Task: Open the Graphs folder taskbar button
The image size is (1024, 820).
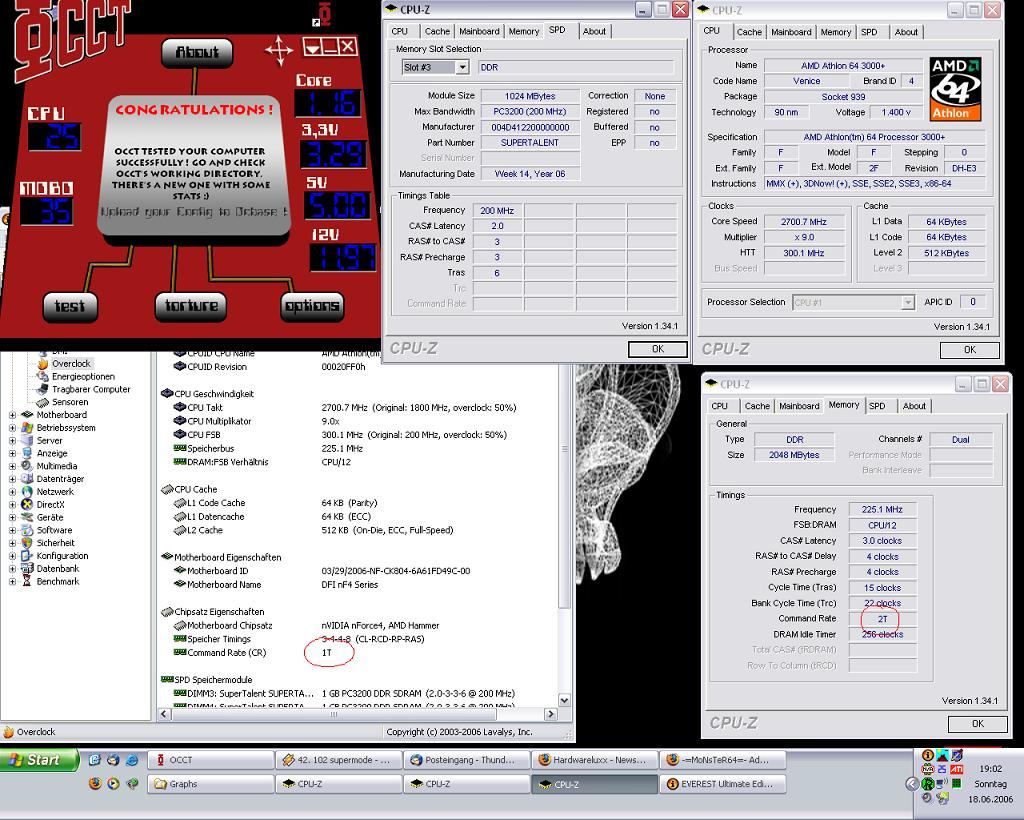Action: coord(210,784)
